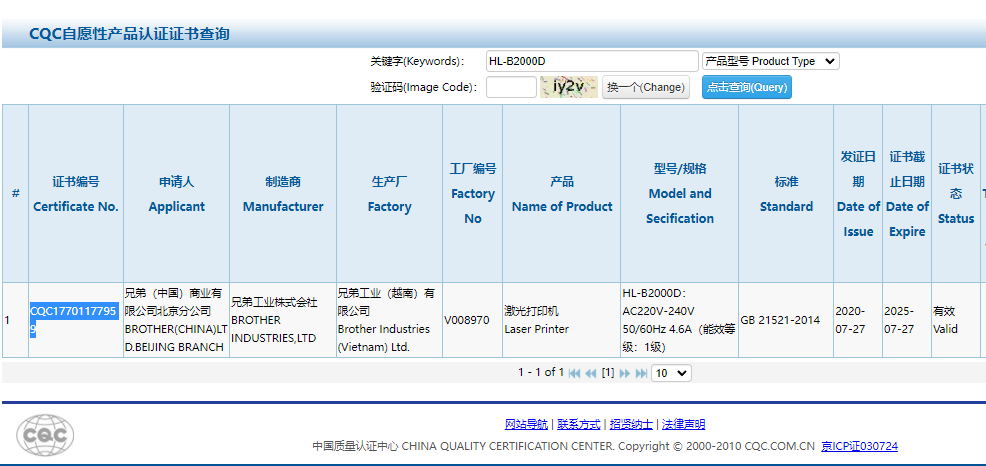
Task: Click the page title CQC自愿性产品认证证书查询
Action: tap(130, 34)
